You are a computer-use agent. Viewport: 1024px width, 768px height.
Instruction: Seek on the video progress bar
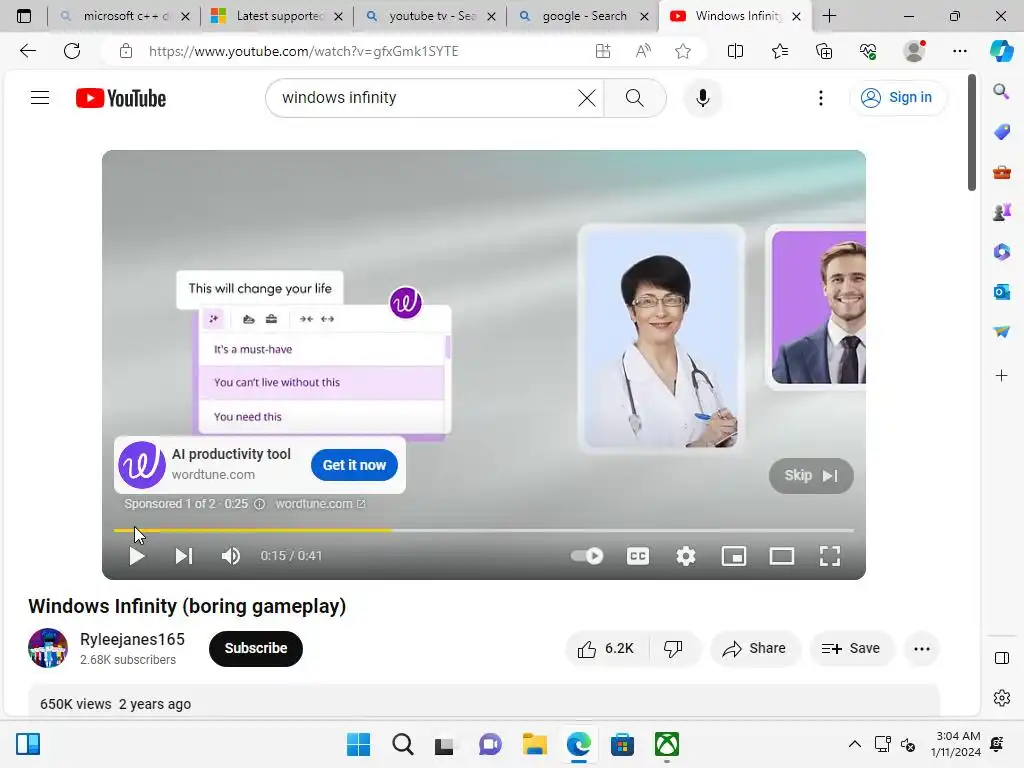(484, 530)
